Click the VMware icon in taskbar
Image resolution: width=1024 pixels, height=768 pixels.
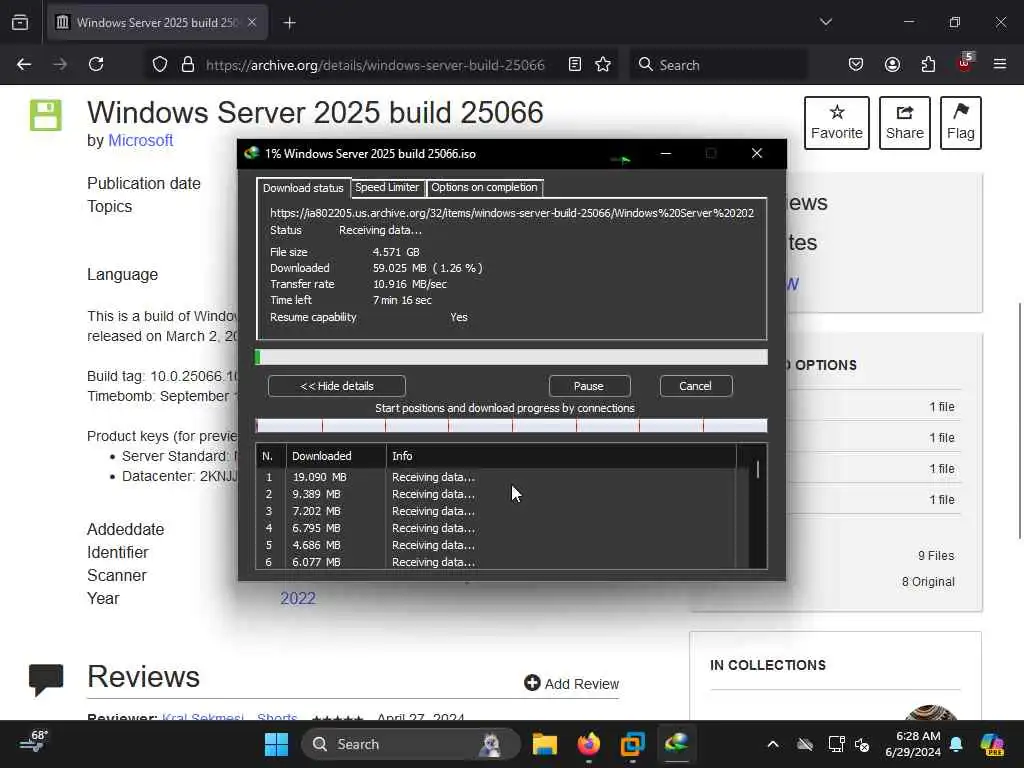(x=632, y=744)
